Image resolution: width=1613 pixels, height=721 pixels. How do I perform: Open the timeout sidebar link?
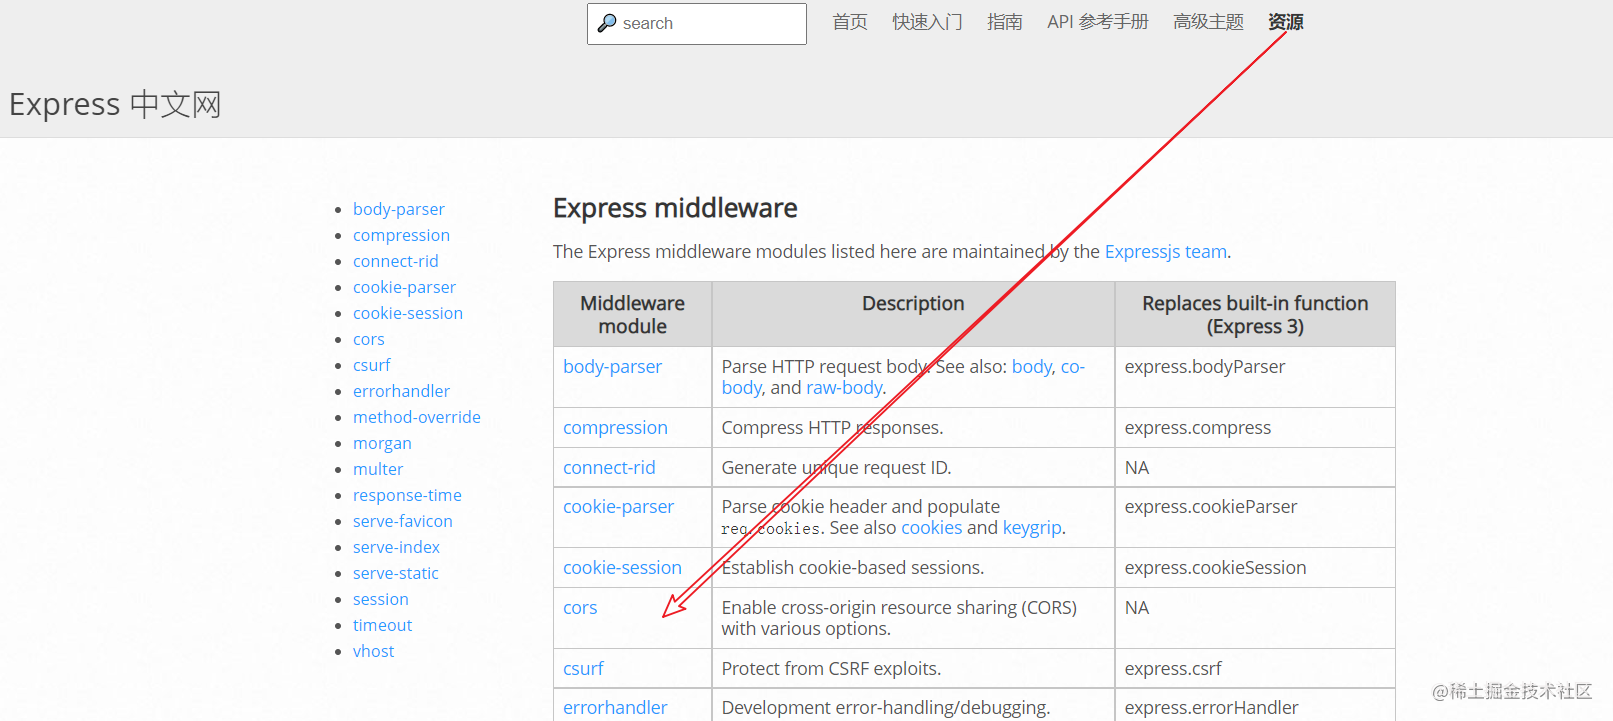coord(382,625)
